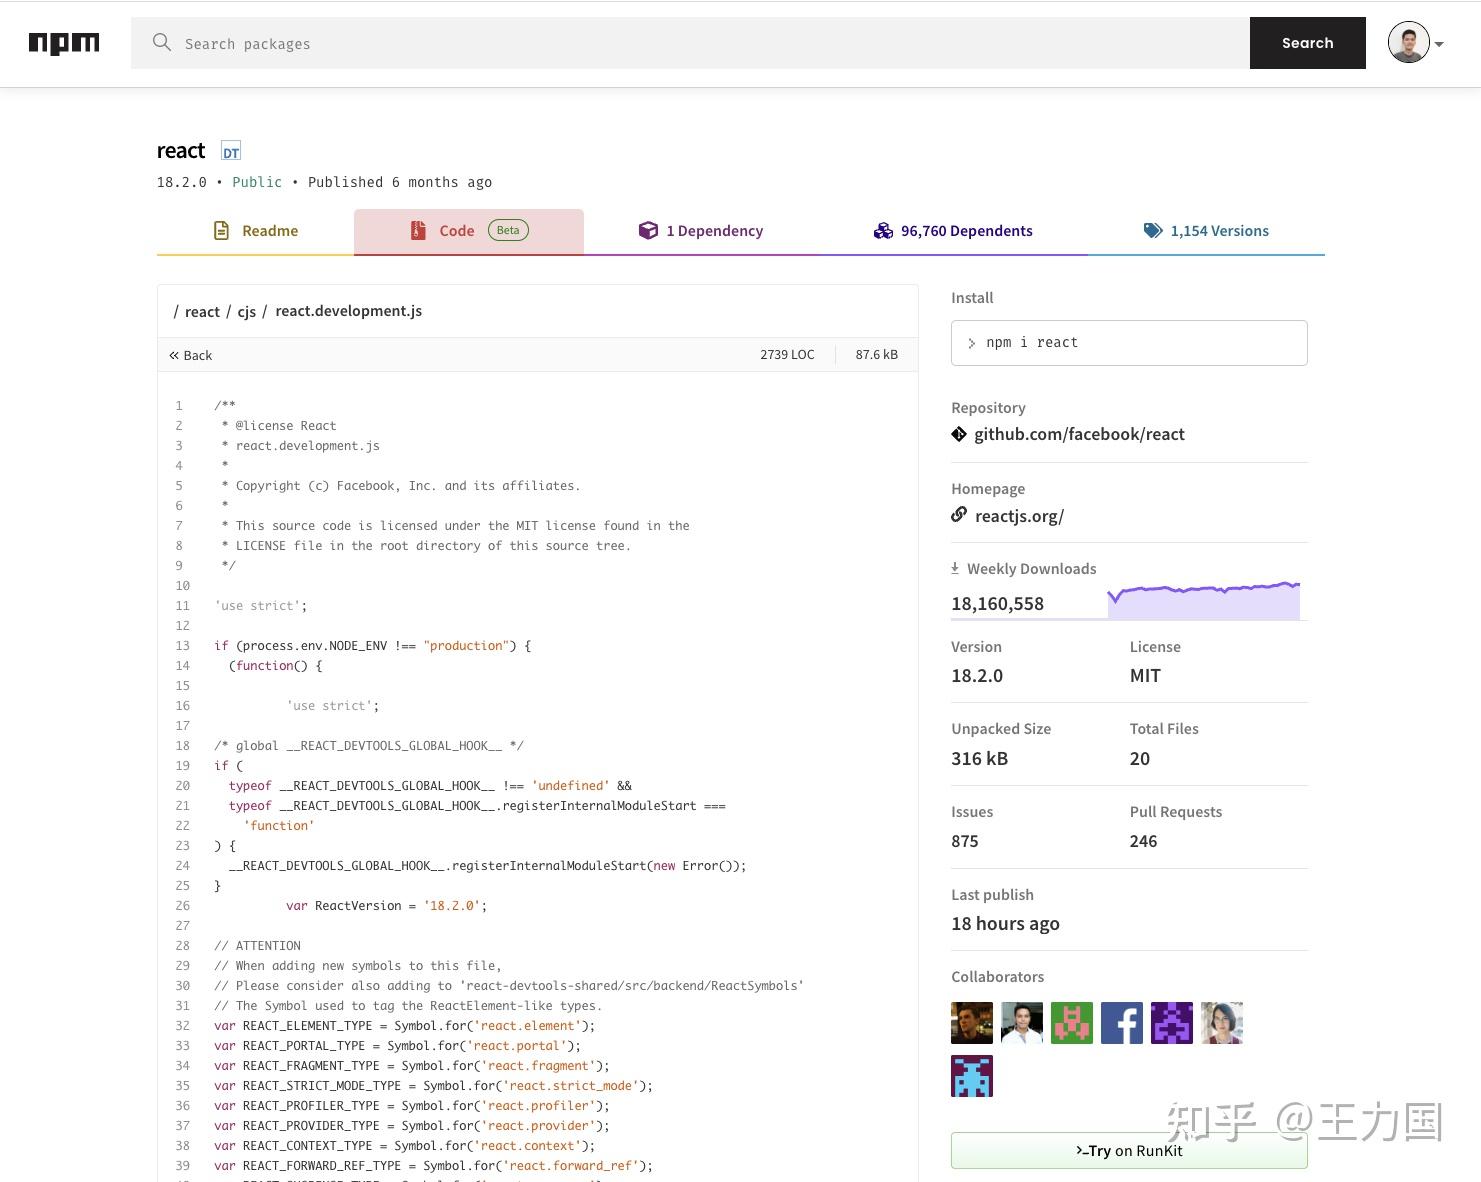Open the github.com/facebook/react repository link
The height and width of the screenshot is (1182, 1481).
click(1079, 434)
